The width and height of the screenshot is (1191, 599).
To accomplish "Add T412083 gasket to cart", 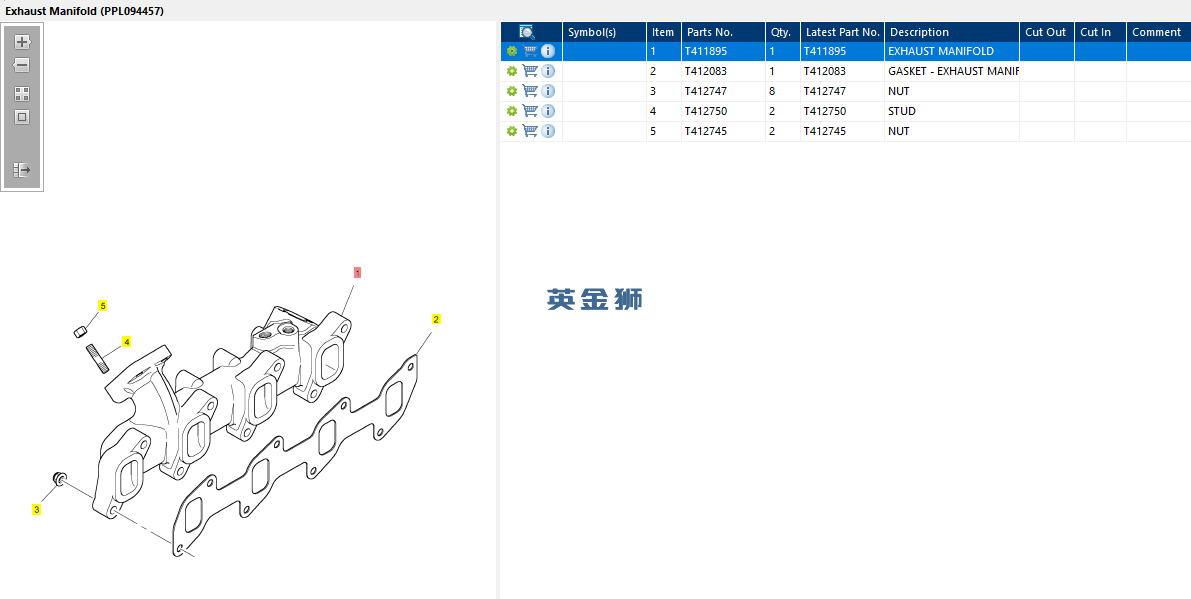I will click(x=530, y=71).
